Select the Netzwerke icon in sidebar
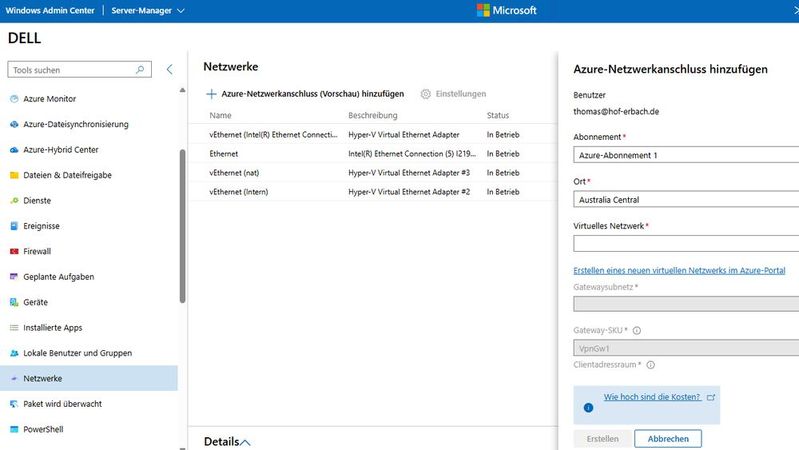The height and width of the screenshot is (450, 799). click(x=14, y=379)
